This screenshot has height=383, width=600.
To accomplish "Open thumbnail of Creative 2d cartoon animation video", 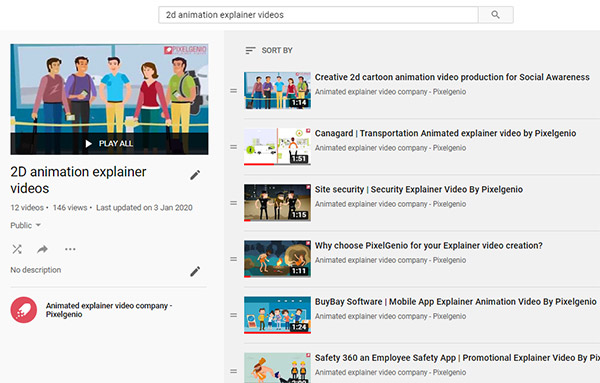I will pos(277,90).
